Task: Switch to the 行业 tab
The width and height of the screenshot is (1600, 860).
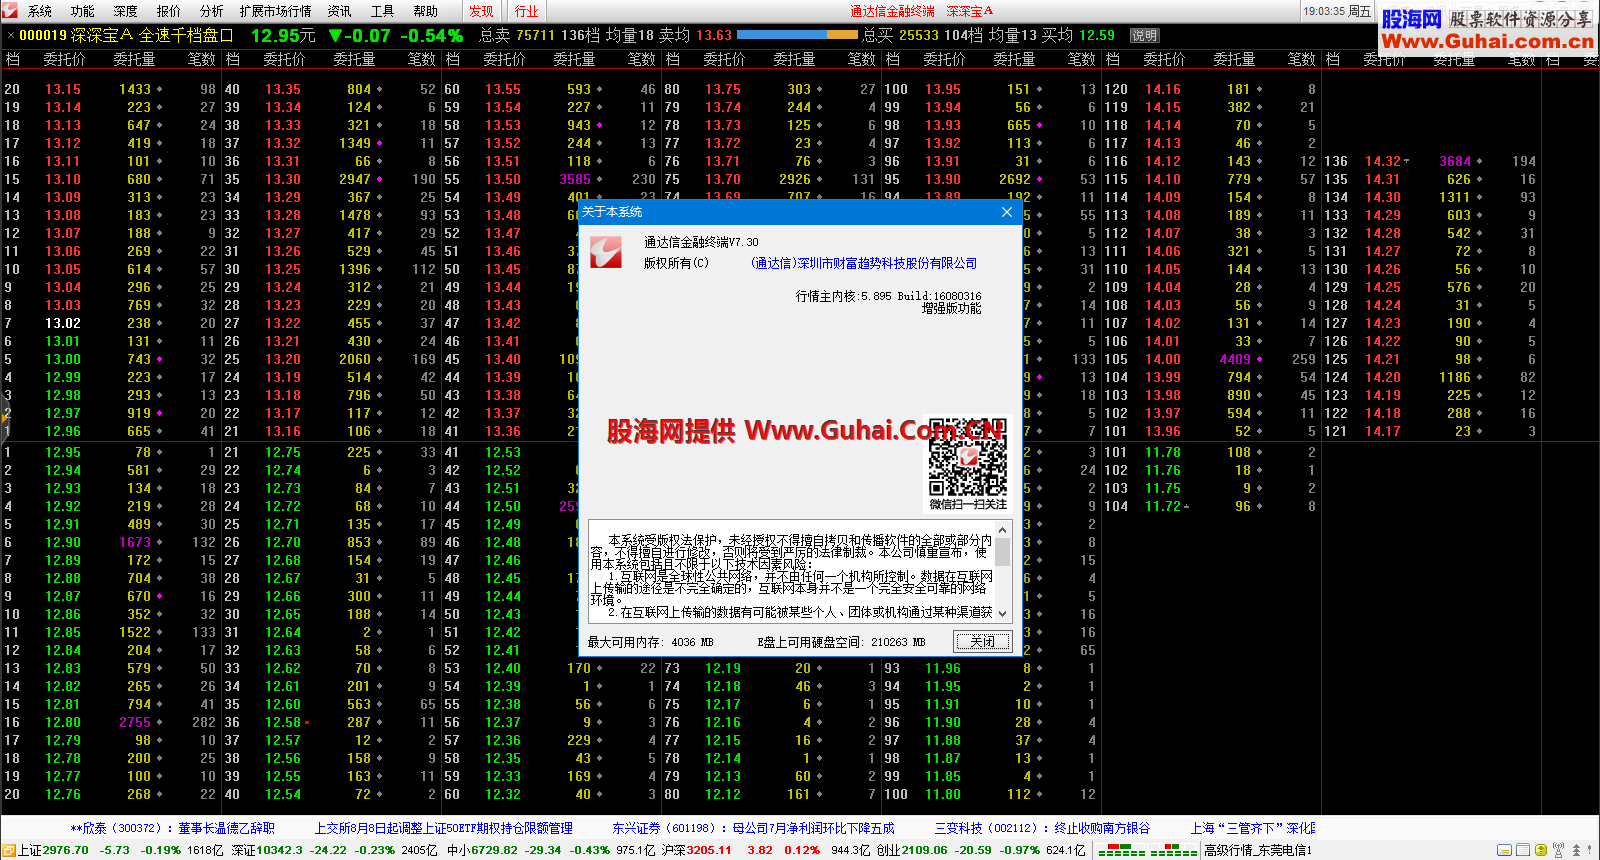Action: pyautogui.click(x=527, y=11)
